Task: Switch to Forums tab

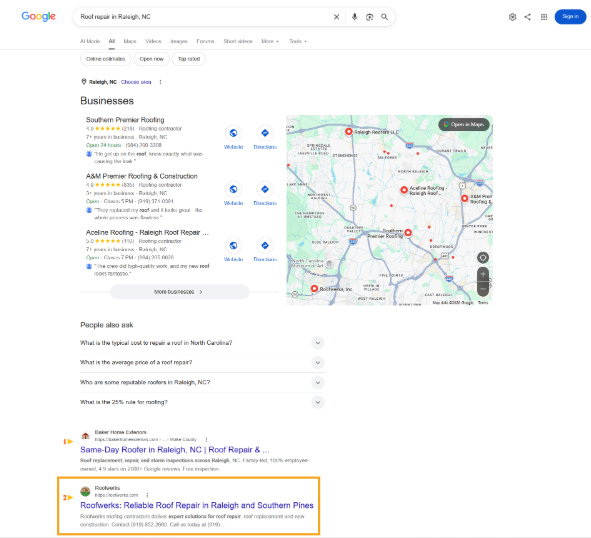Action: (x=205, y=41)
